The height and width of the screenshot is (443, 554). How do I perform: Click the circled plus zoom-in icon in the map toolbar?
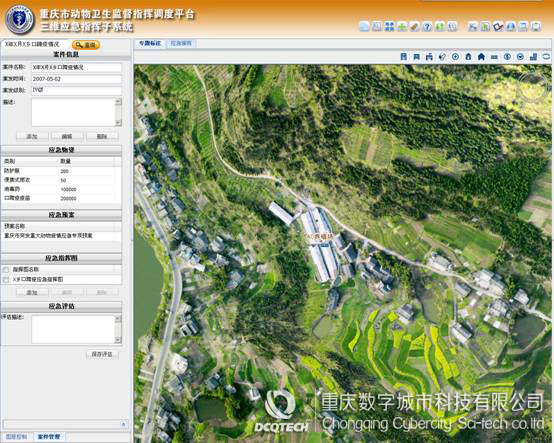pyautogui.click(x=455, y=57)
